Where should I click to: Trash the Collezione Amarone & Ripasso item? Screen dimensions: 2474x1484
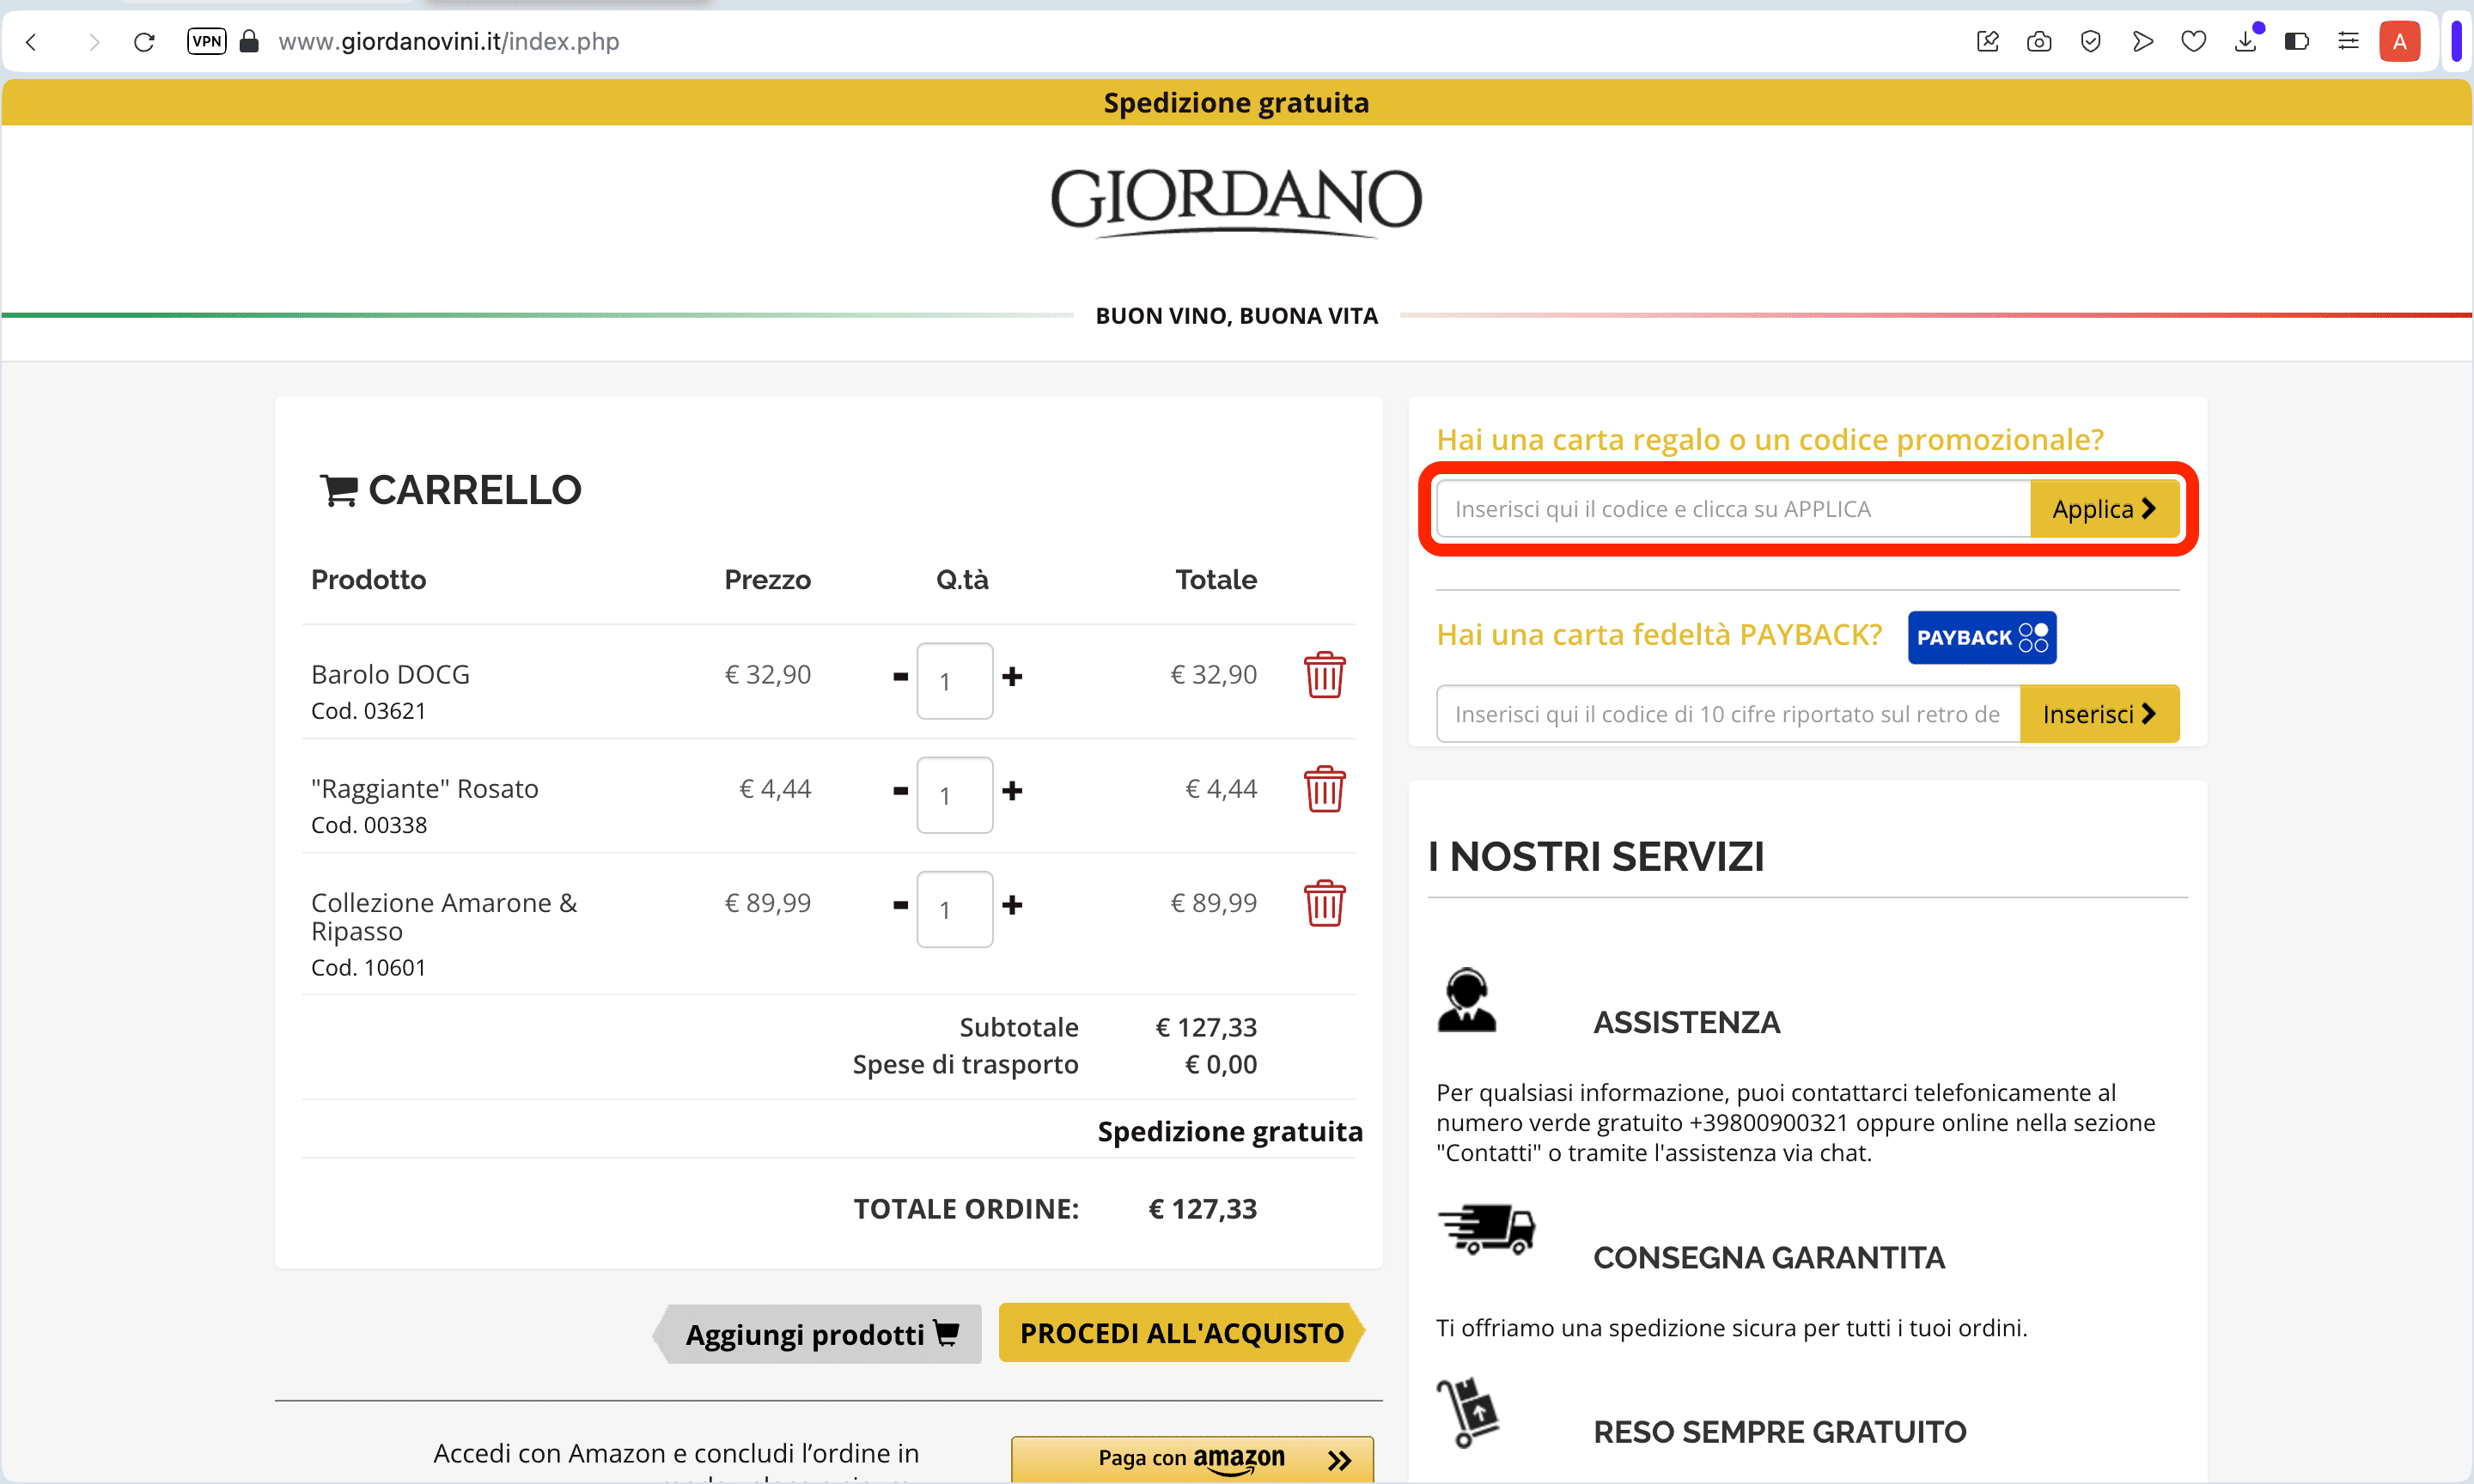1324,903
